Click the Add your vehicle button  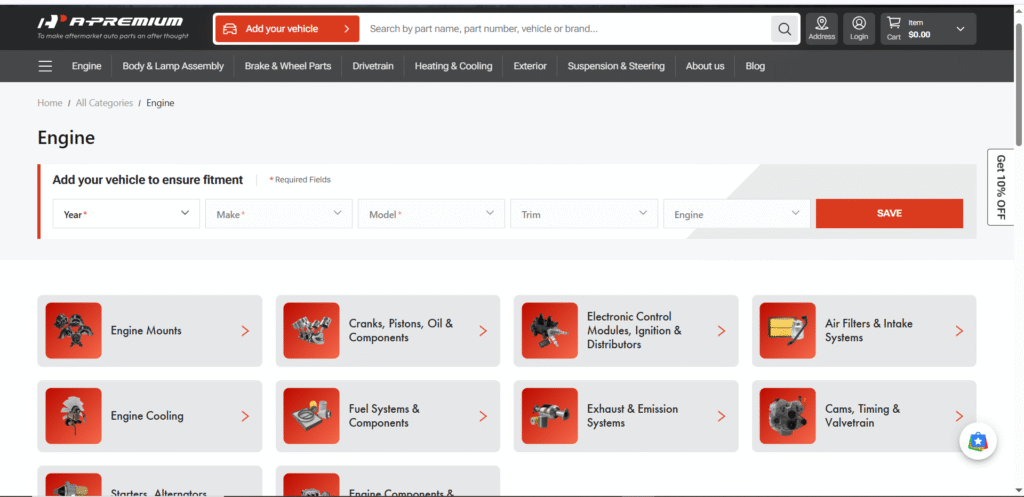(287, 29)
